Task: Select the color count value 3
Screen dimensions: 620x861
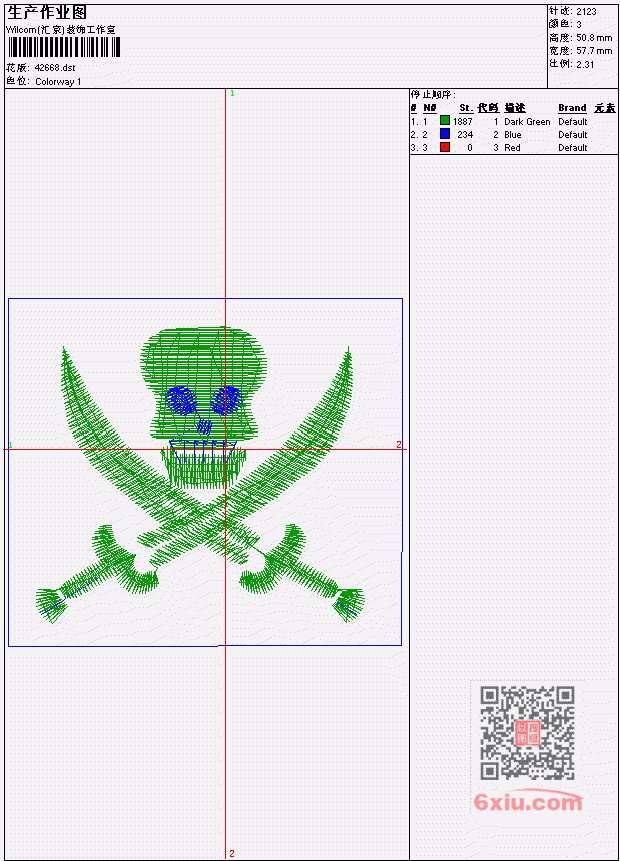Action: [579, 24]
